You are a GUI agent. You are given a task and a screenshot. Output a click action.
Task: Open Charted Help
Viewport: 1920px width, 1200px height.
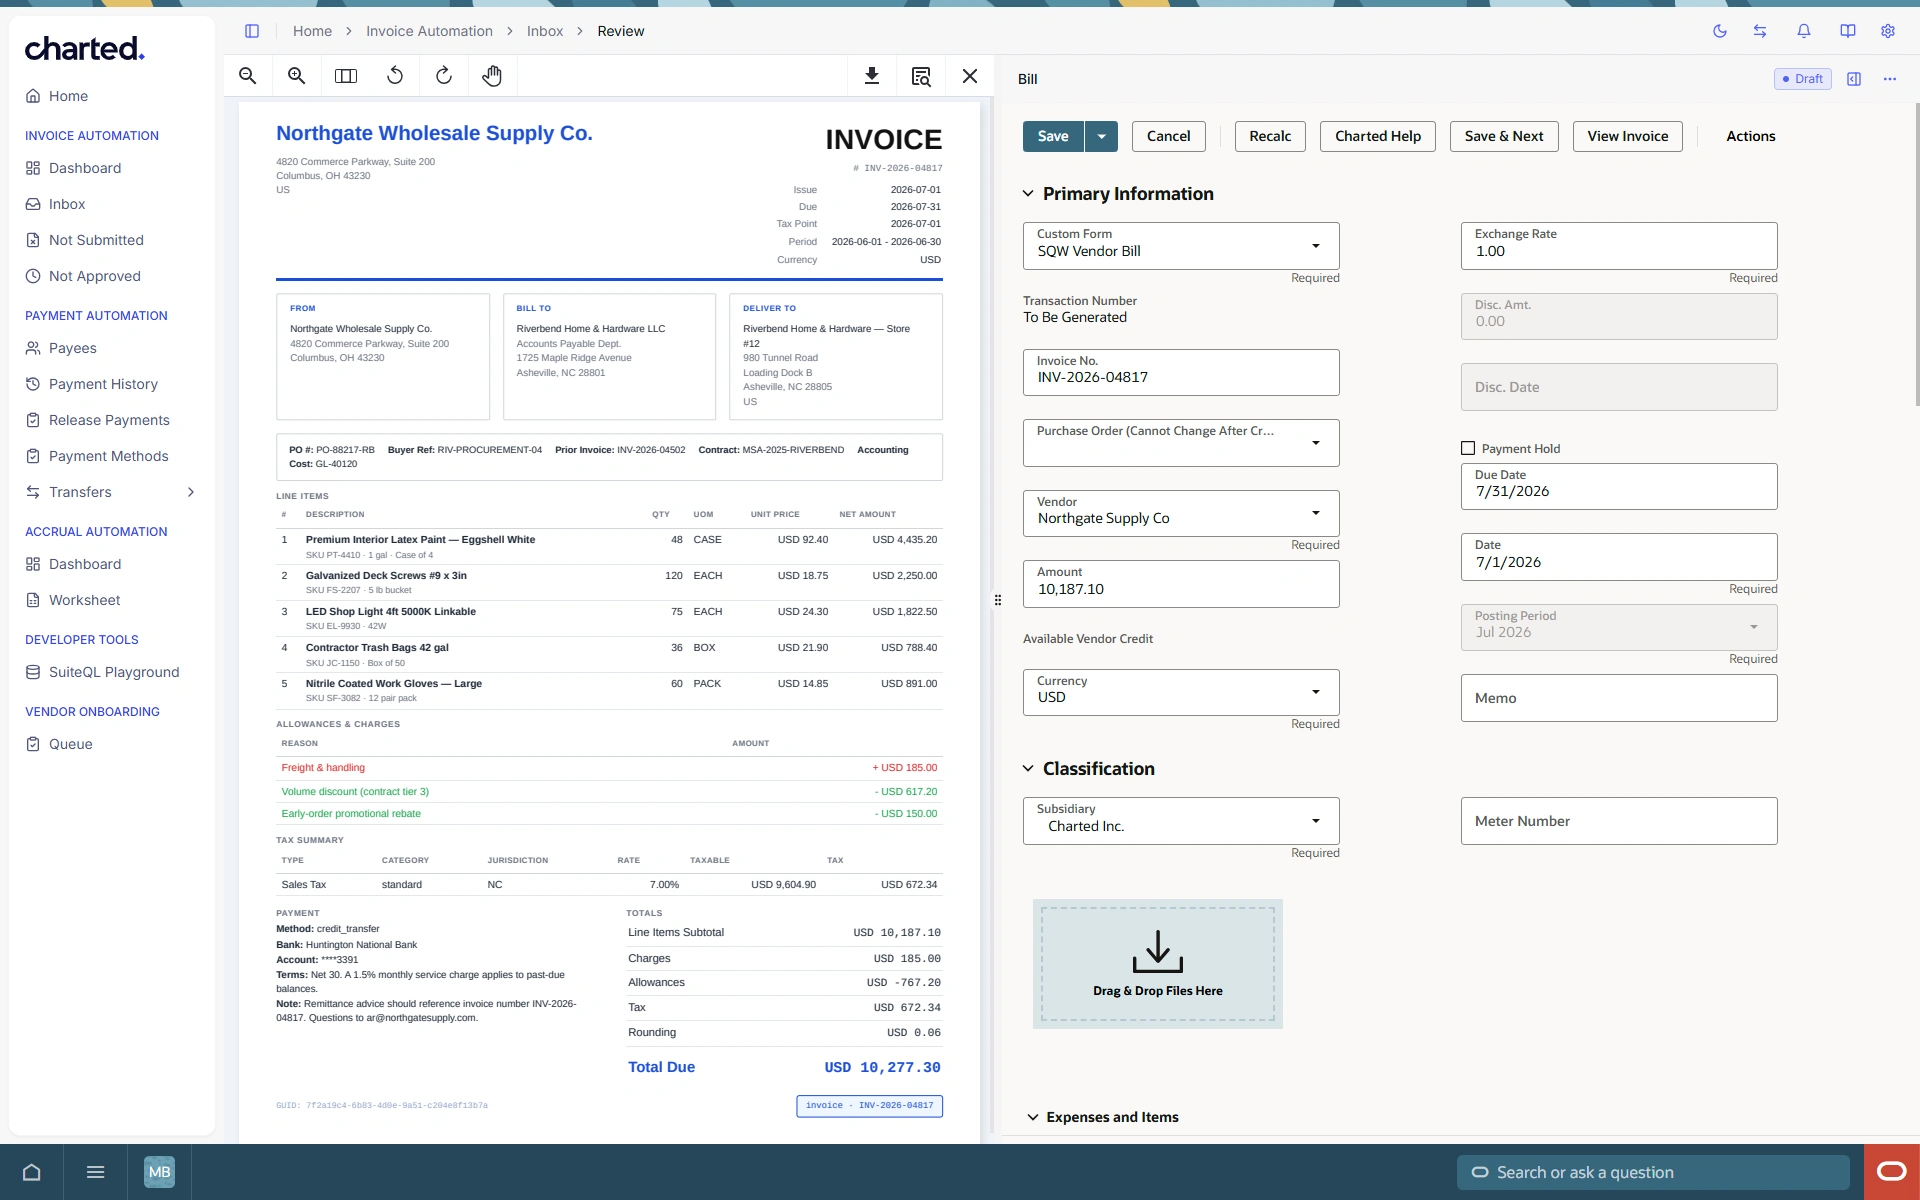(1378, 136)
